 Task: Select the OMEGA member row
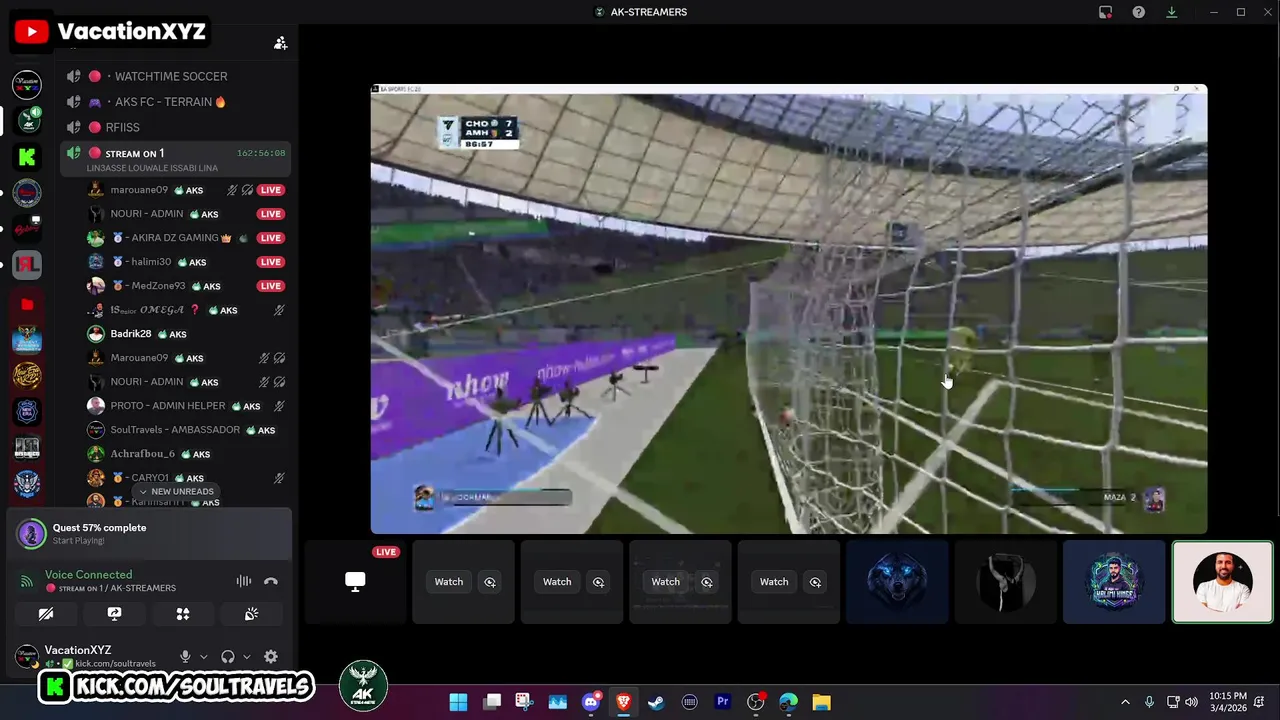tap(186, 310)
